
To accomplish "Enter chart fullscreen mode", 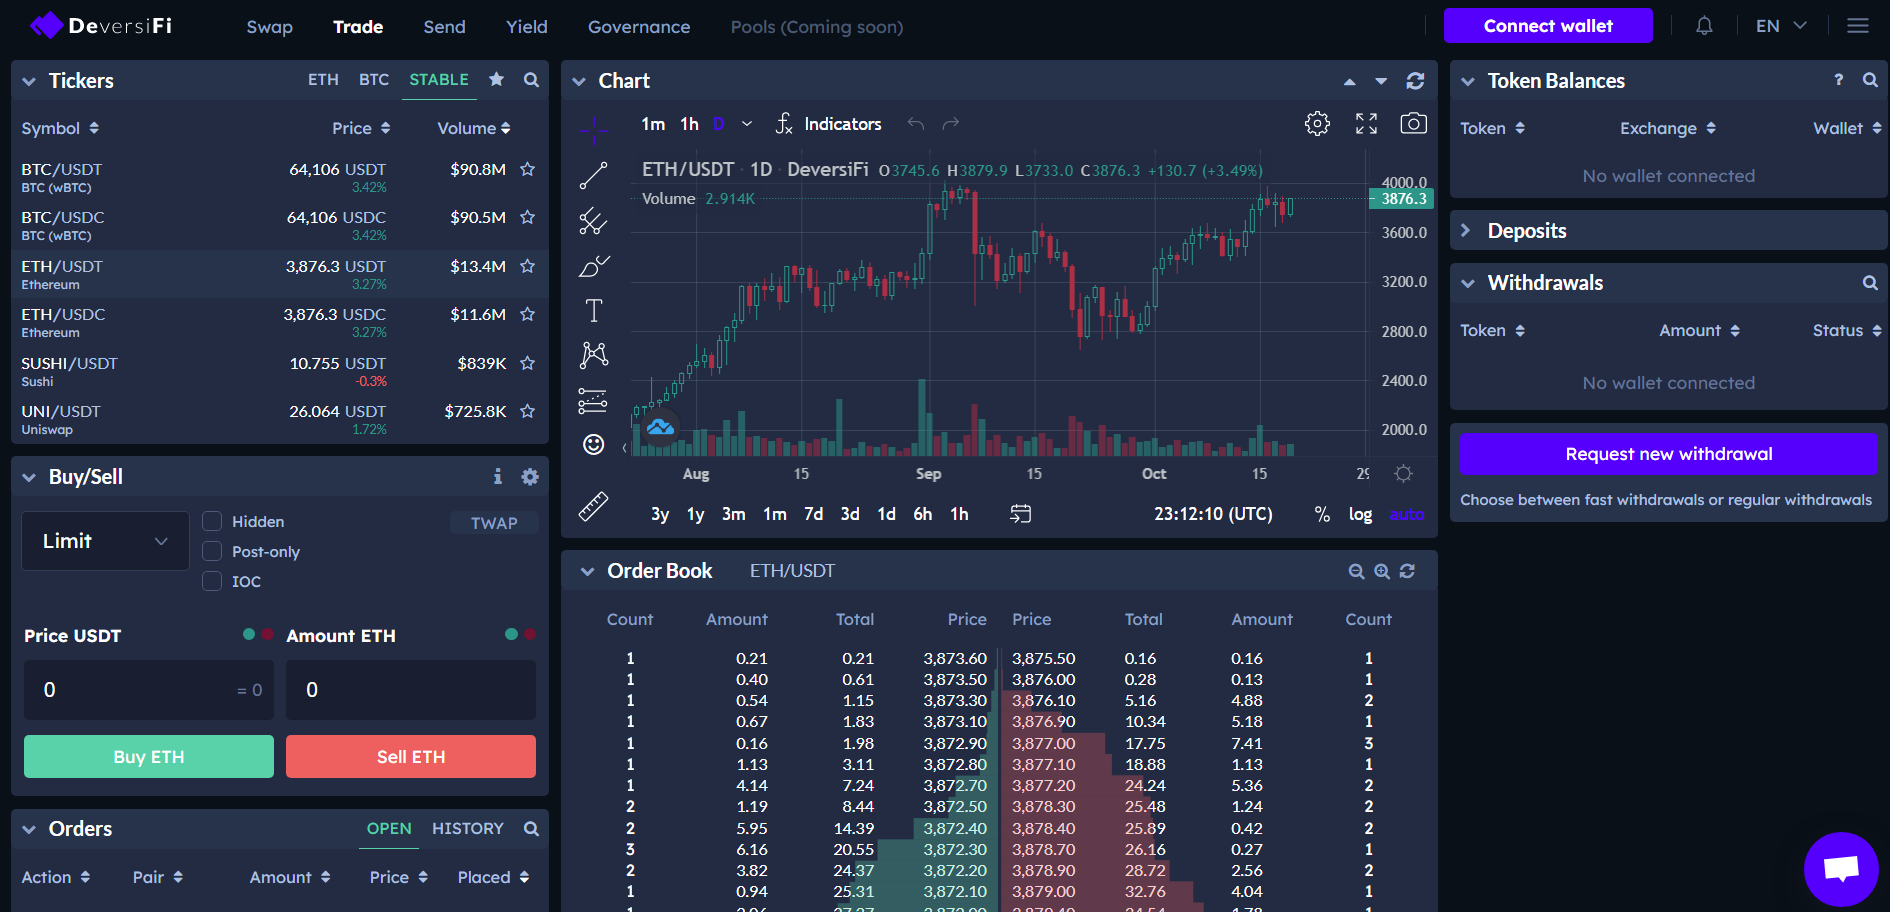I will click(x=1366, y=124).
